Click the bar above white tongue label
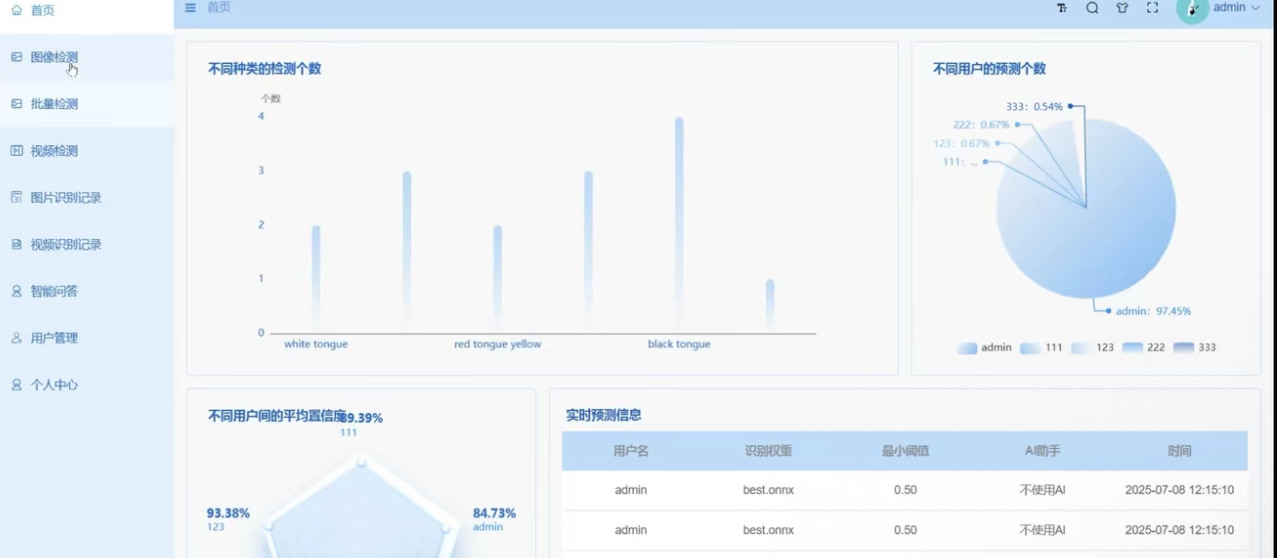1277x558 pixels. 316,279
